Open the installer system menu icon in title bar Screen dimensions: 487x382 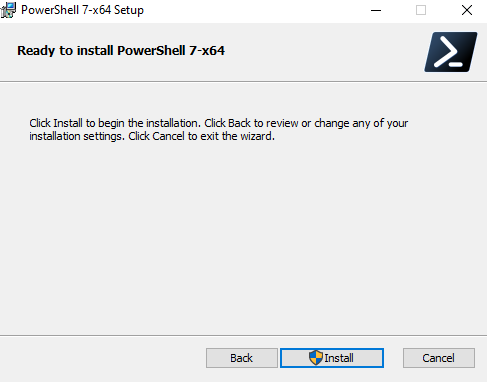[8, 10]
